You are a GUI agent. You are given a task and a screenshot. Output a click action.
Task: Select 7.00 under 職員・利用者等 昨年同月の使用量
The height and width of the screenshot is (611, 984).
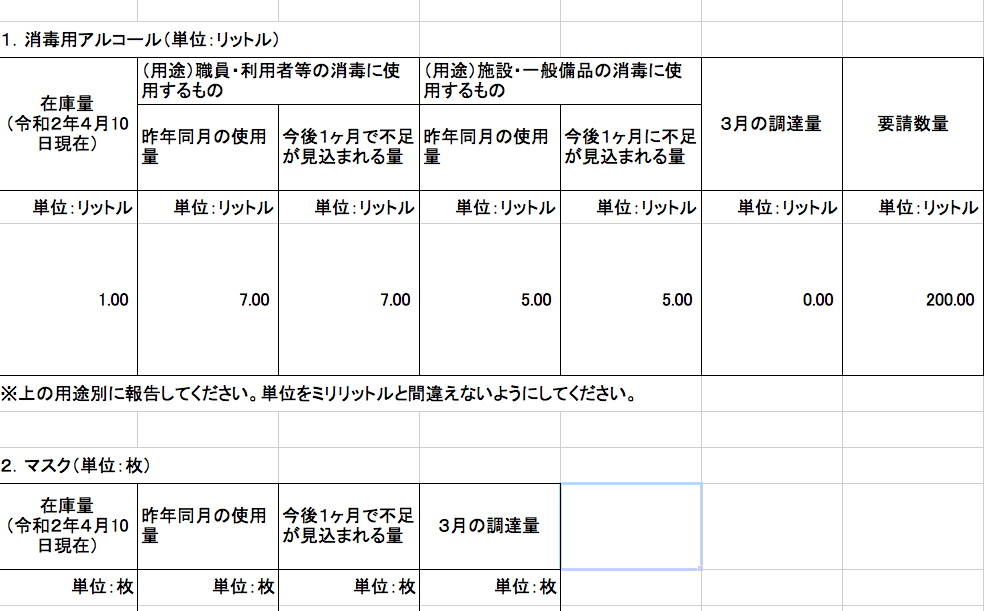208,299
